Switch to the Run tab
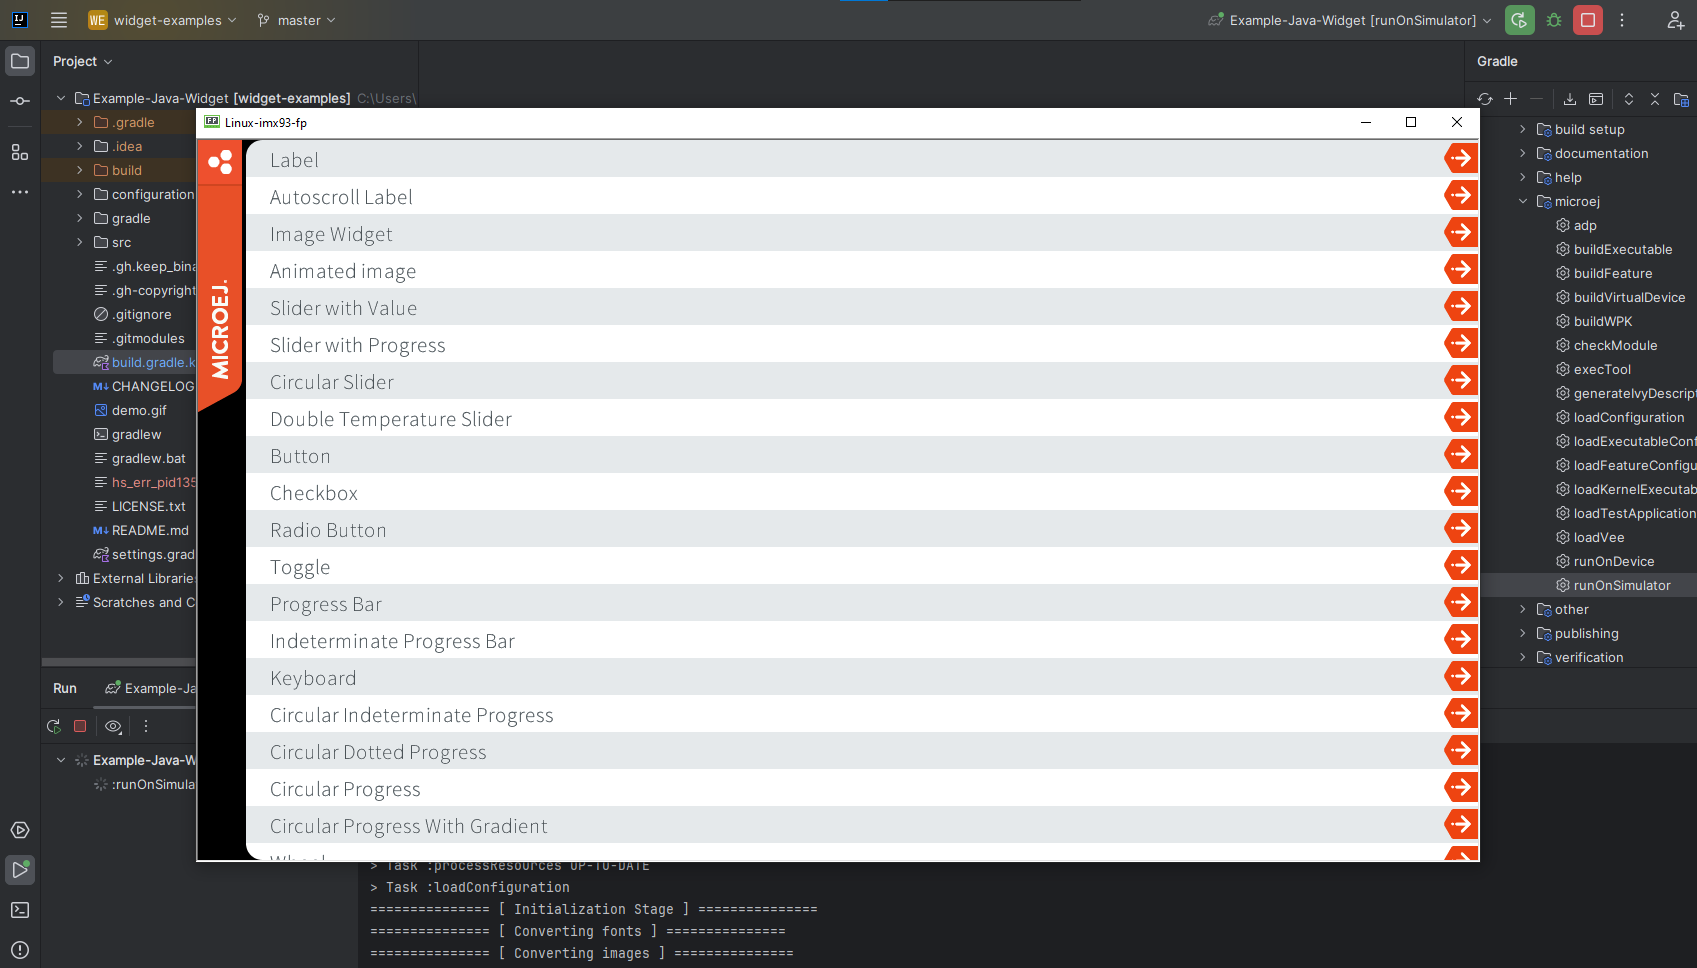The width and height of the screenshot is (1697, 968). pos(65,688)
